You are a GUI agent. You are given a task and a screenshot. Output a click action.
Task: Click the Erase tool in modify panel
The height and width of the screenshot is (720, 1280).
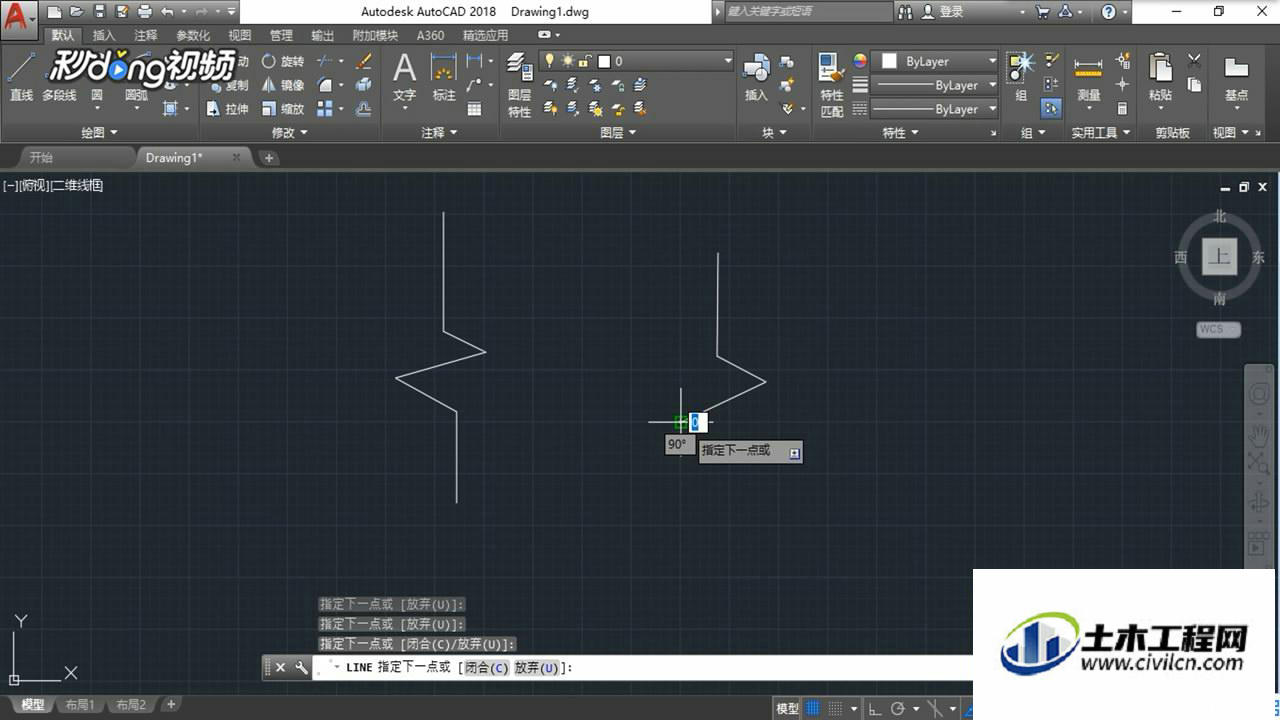pos(364,61)
